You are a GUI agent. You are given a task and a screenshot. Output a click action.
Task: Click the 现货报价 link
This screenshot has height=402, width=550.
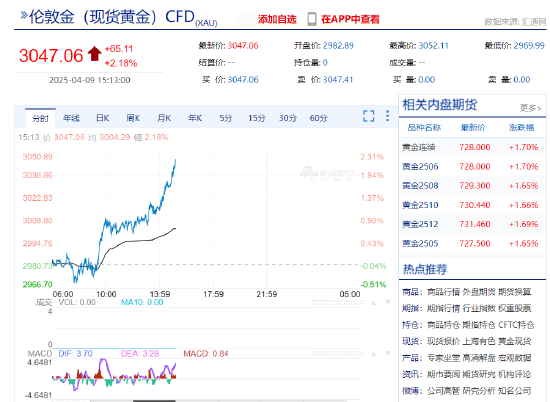pyautogui.click(x=443, y=341)
